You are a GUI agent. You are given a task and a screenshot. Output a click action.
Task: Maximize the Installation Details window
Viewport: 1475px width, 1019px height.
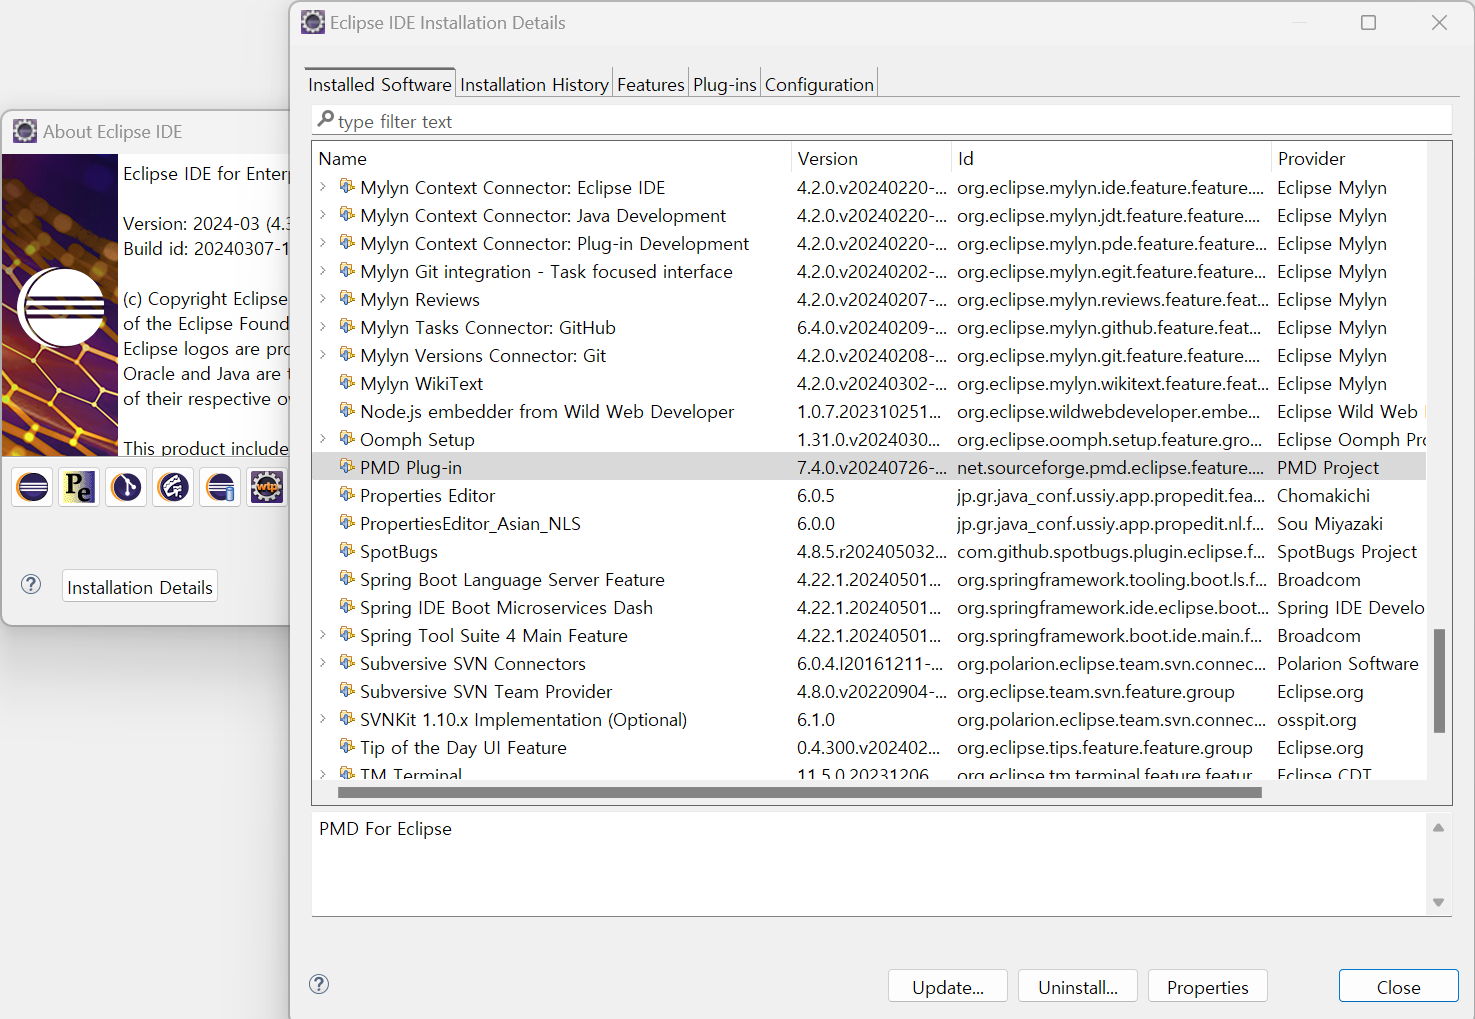coord(1368,23)
